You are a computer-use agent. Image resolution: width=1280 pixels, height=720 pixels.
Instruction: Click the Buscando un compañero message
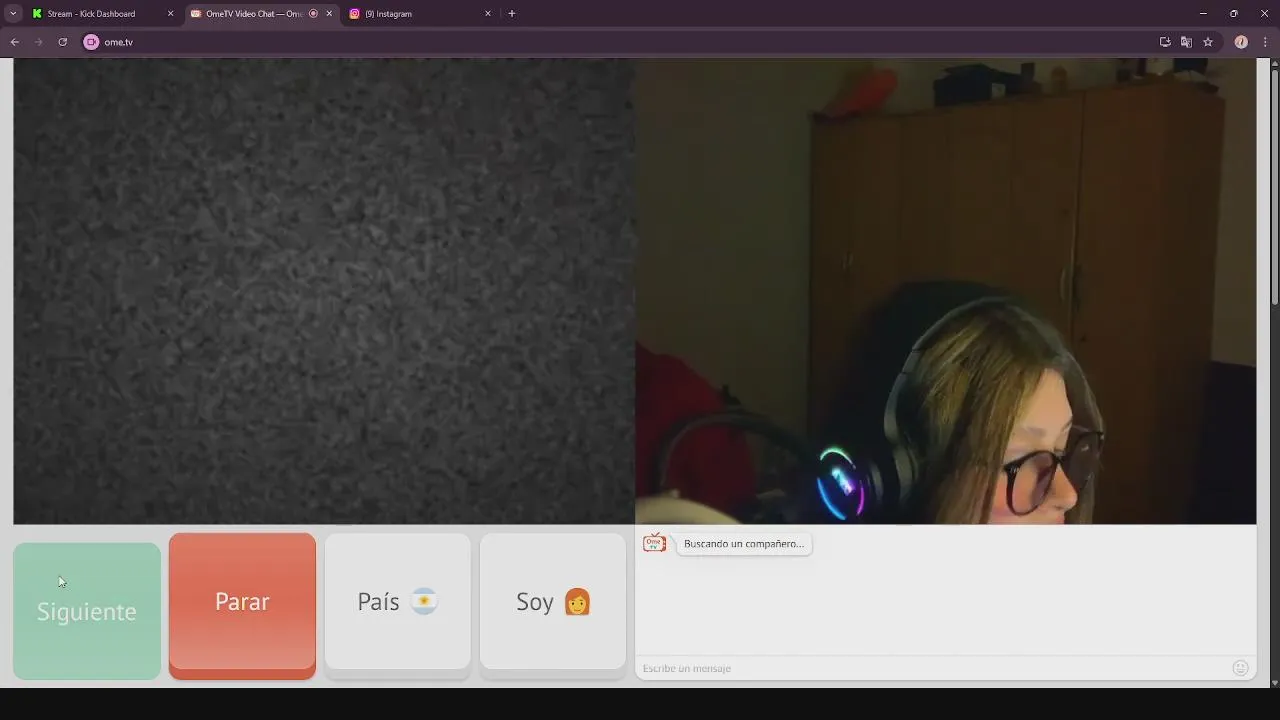point(744,544)
